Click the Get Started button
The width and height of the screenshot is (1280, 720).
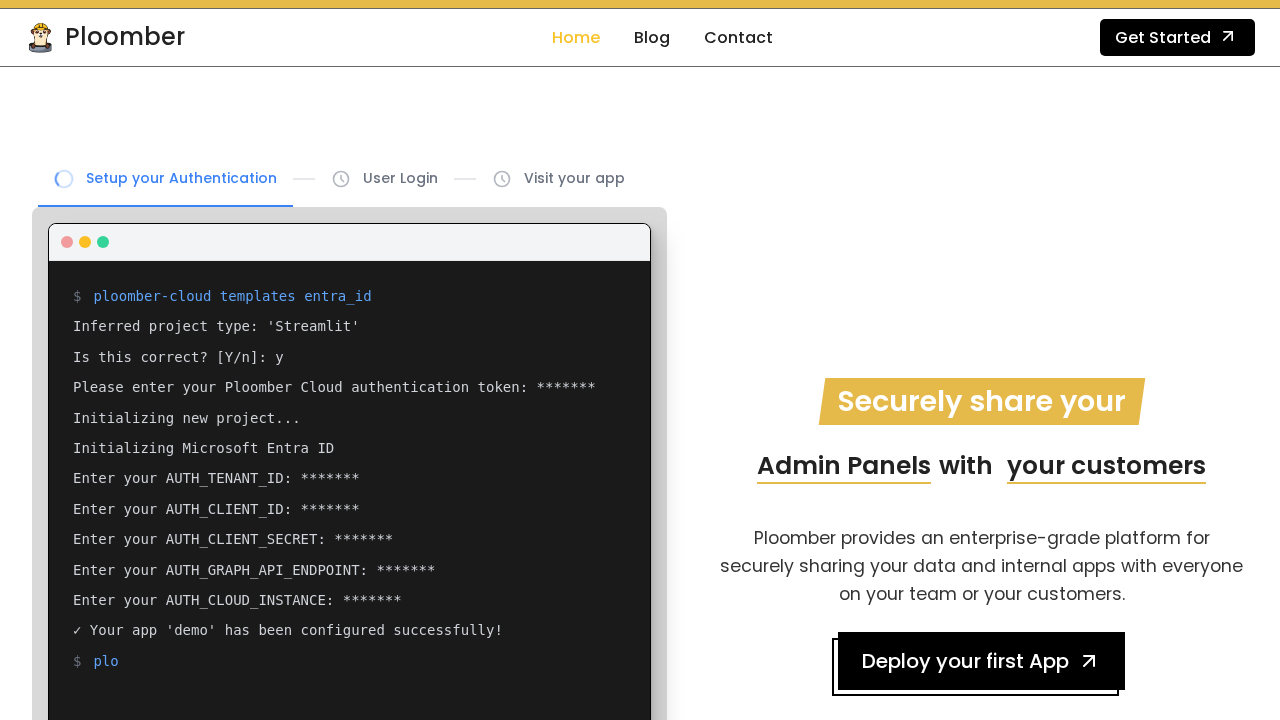1176,36
